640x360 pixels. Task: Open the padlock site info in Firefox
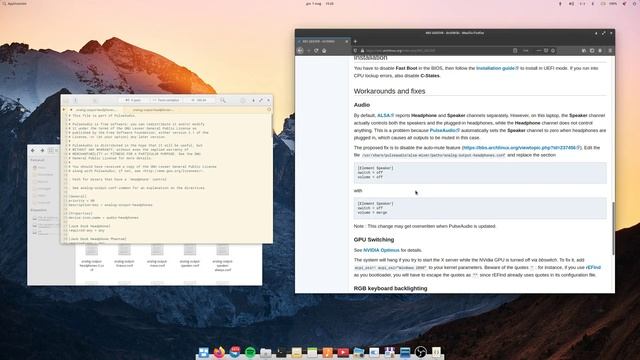[x=362, y=51]
